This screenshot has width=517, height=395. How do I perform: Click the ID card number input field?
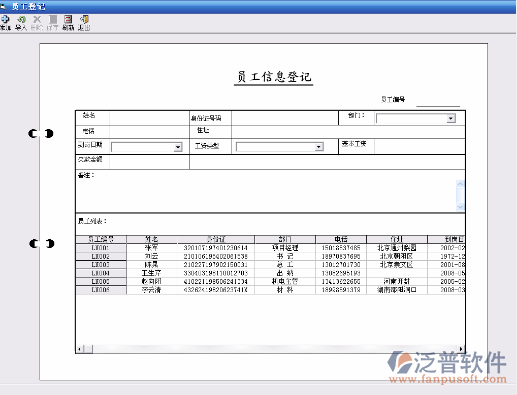click(x=285, y=118)
